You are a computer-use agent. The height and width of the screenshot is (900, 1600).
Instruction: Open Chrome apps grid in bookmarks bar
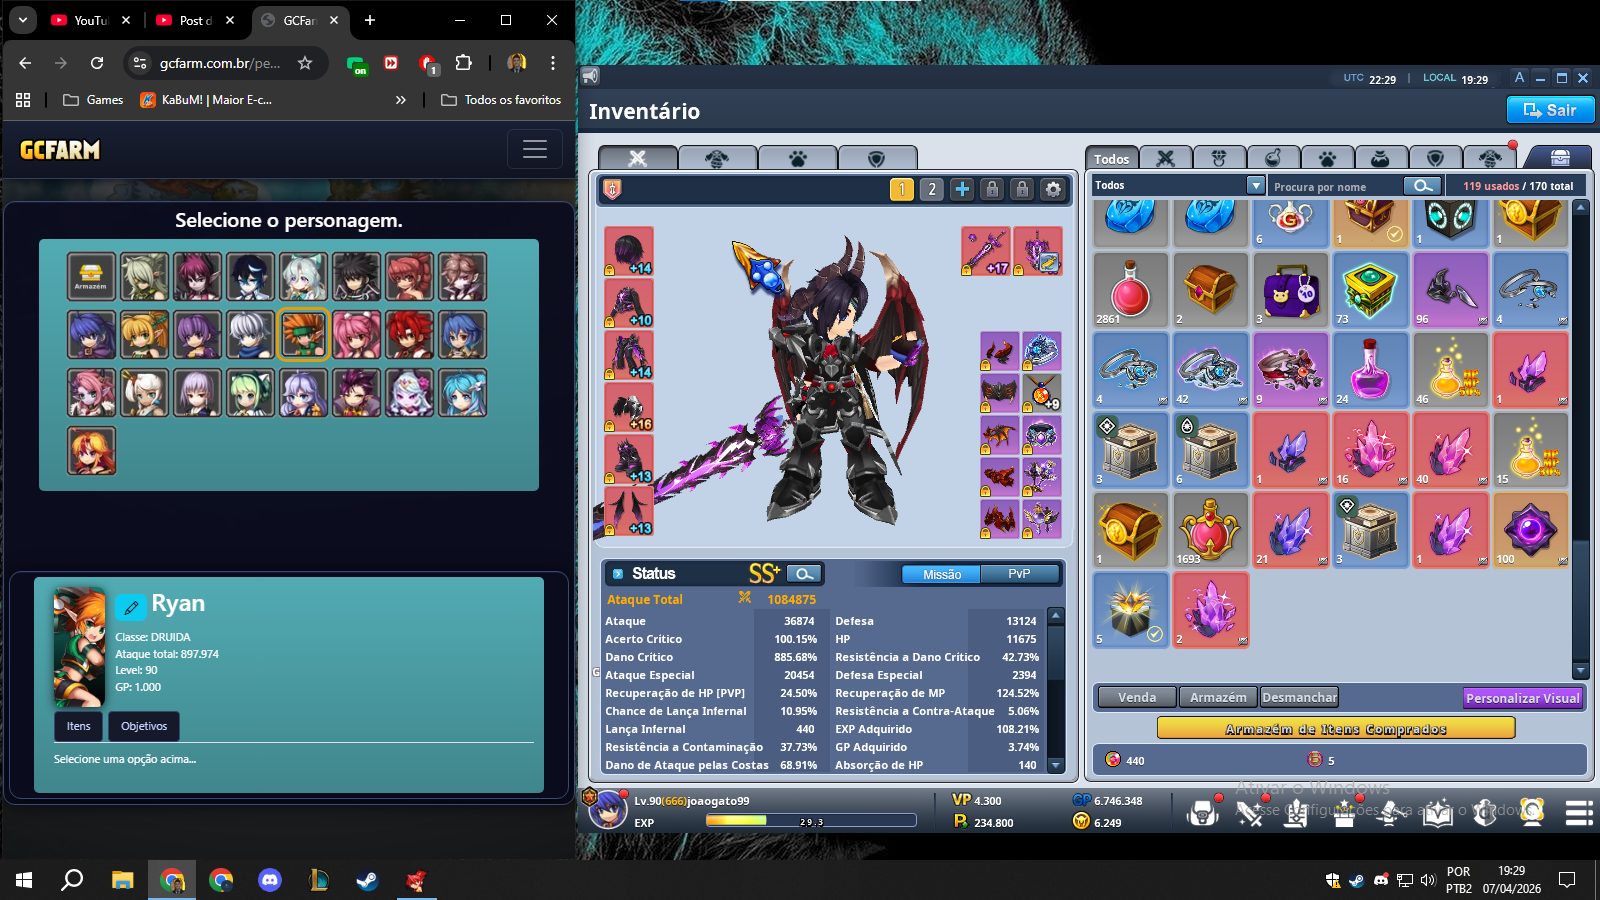23,100
